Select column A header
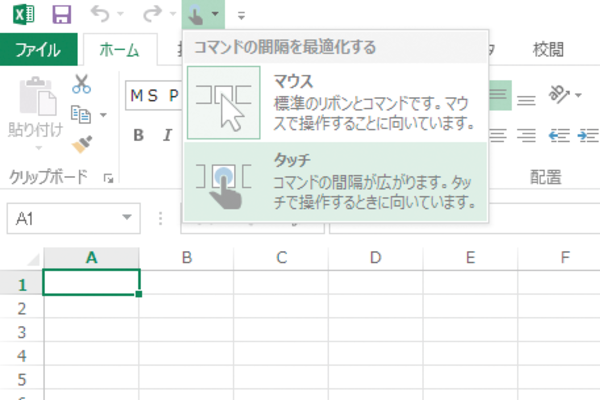600x400 pixels. coord(91,258)
